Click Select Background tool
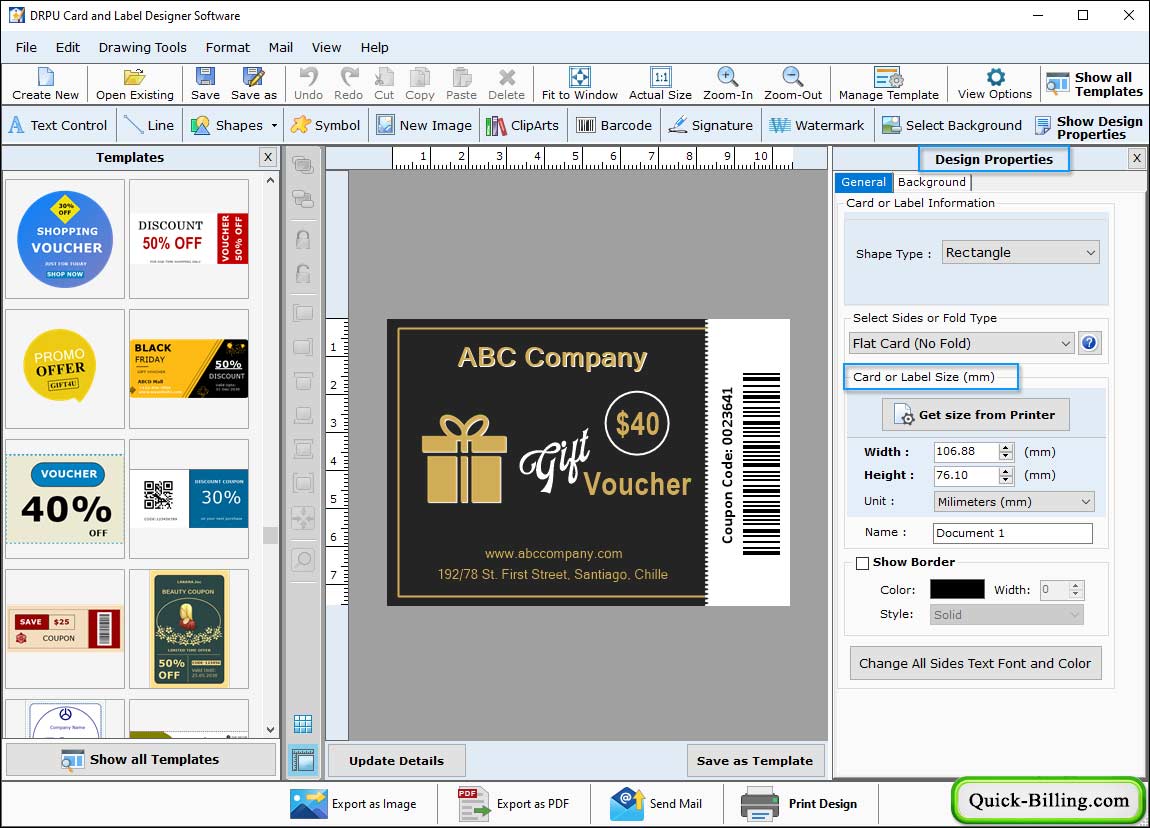Image resolution: width=1150 pixels, height=828 pixels. pos(951,125)
